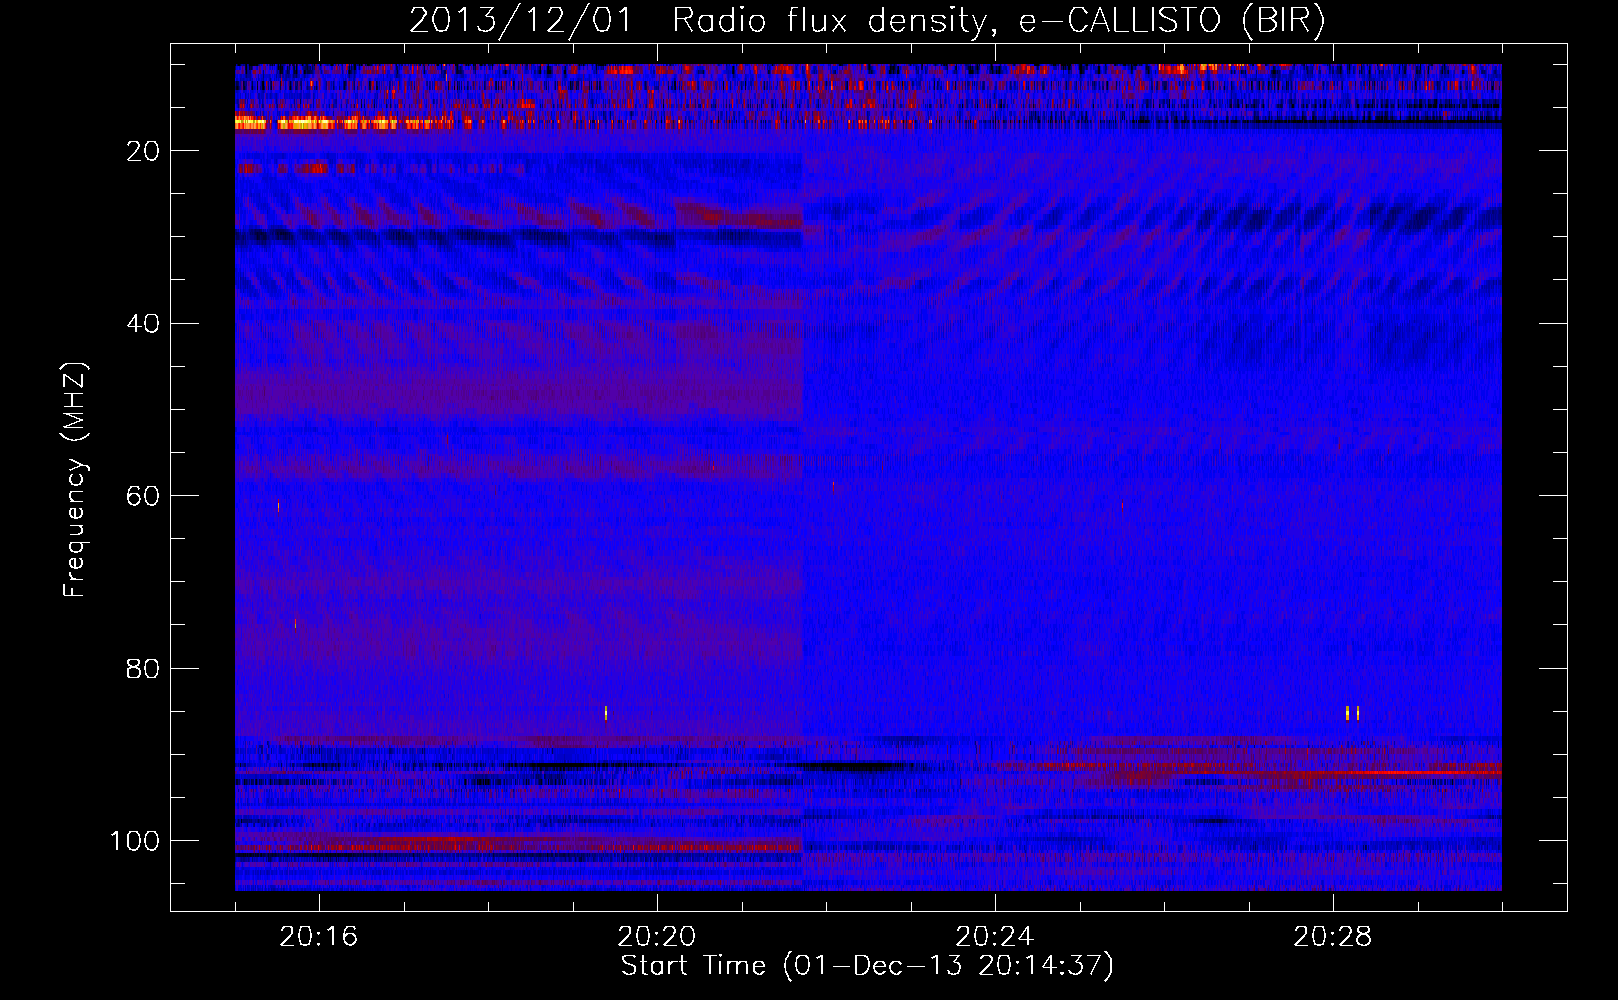1618x1000 pixels.
Task: Click the "20:20" time tick label
Action: (656, 937)
